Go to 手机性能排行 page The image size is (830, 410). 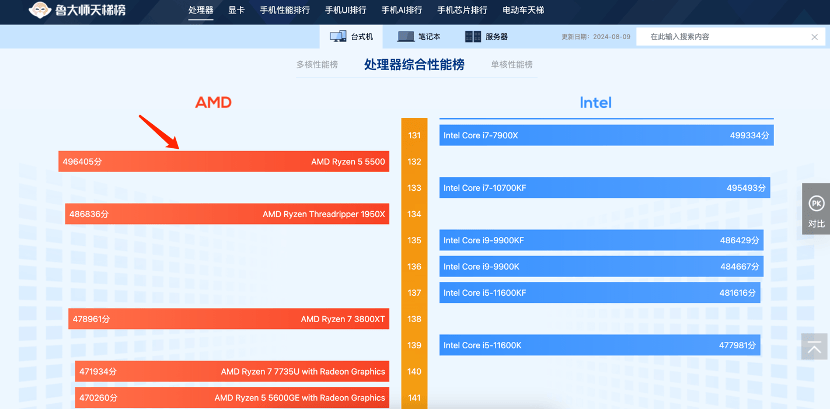point(283,11)
